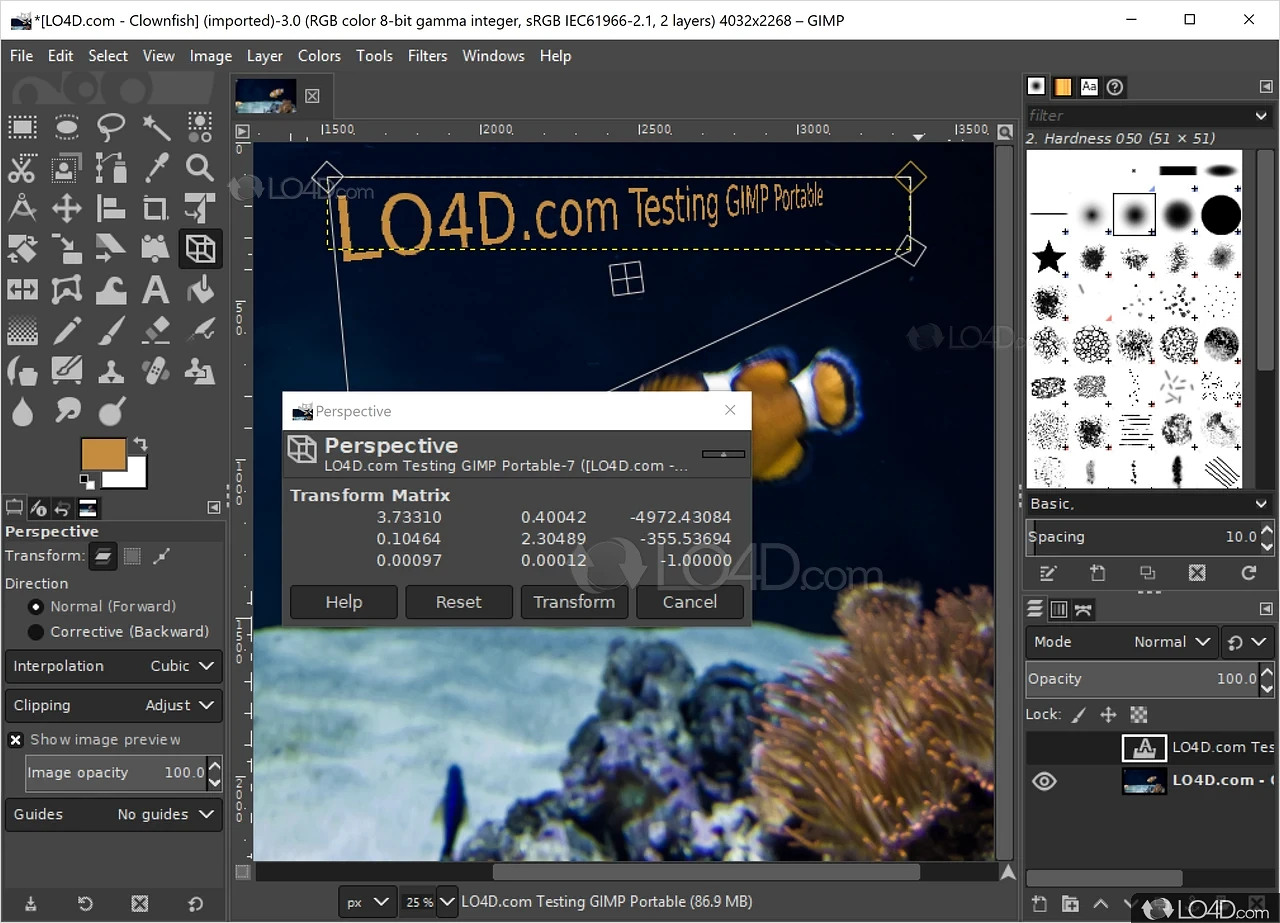Click the canvas horizontal scrollbar
Viewport: 1280px width, 923px height.
706,873
